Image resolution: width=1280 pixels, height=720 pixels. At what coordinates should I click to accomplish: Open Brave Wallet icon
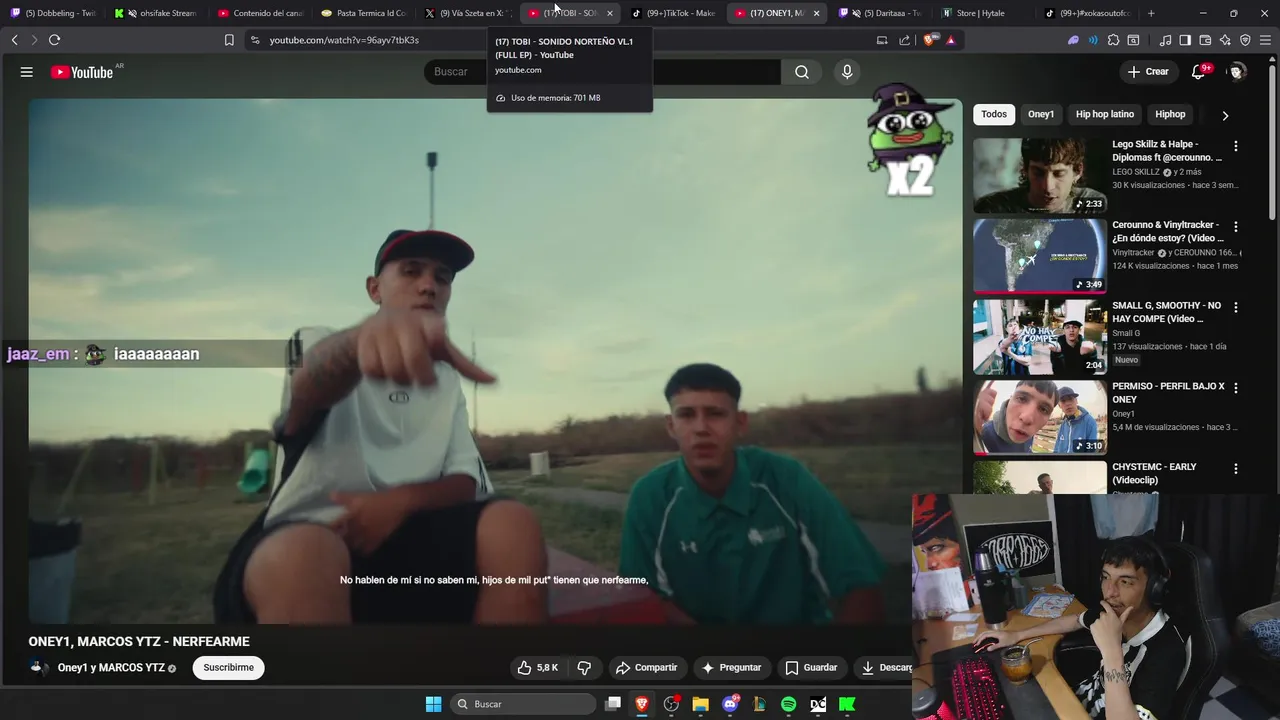click(1205, 40)
